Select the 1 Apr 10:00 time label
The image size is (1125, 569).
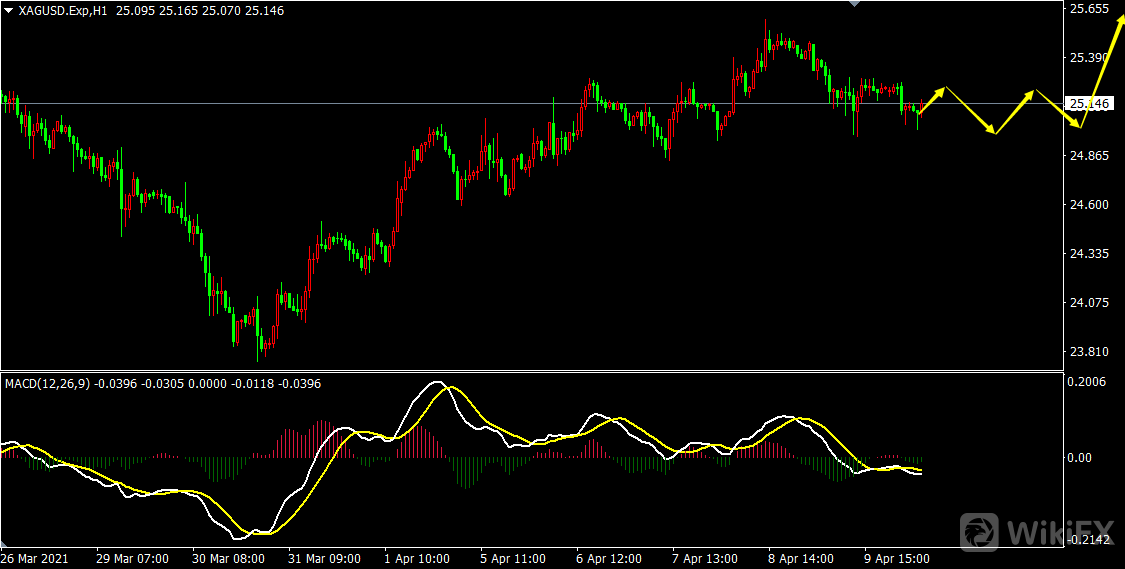417,557
